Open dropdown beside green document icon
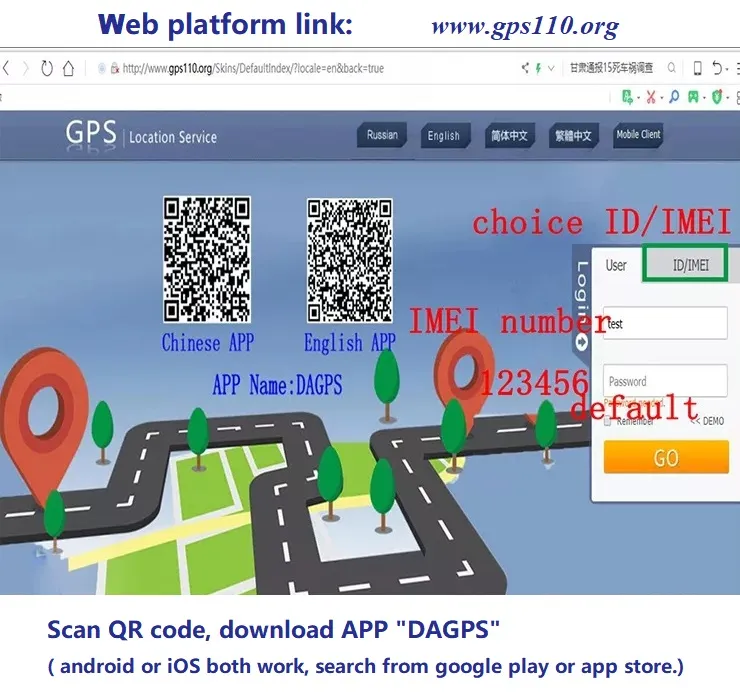Screen dimensions: 740x699 click(639, 98)
